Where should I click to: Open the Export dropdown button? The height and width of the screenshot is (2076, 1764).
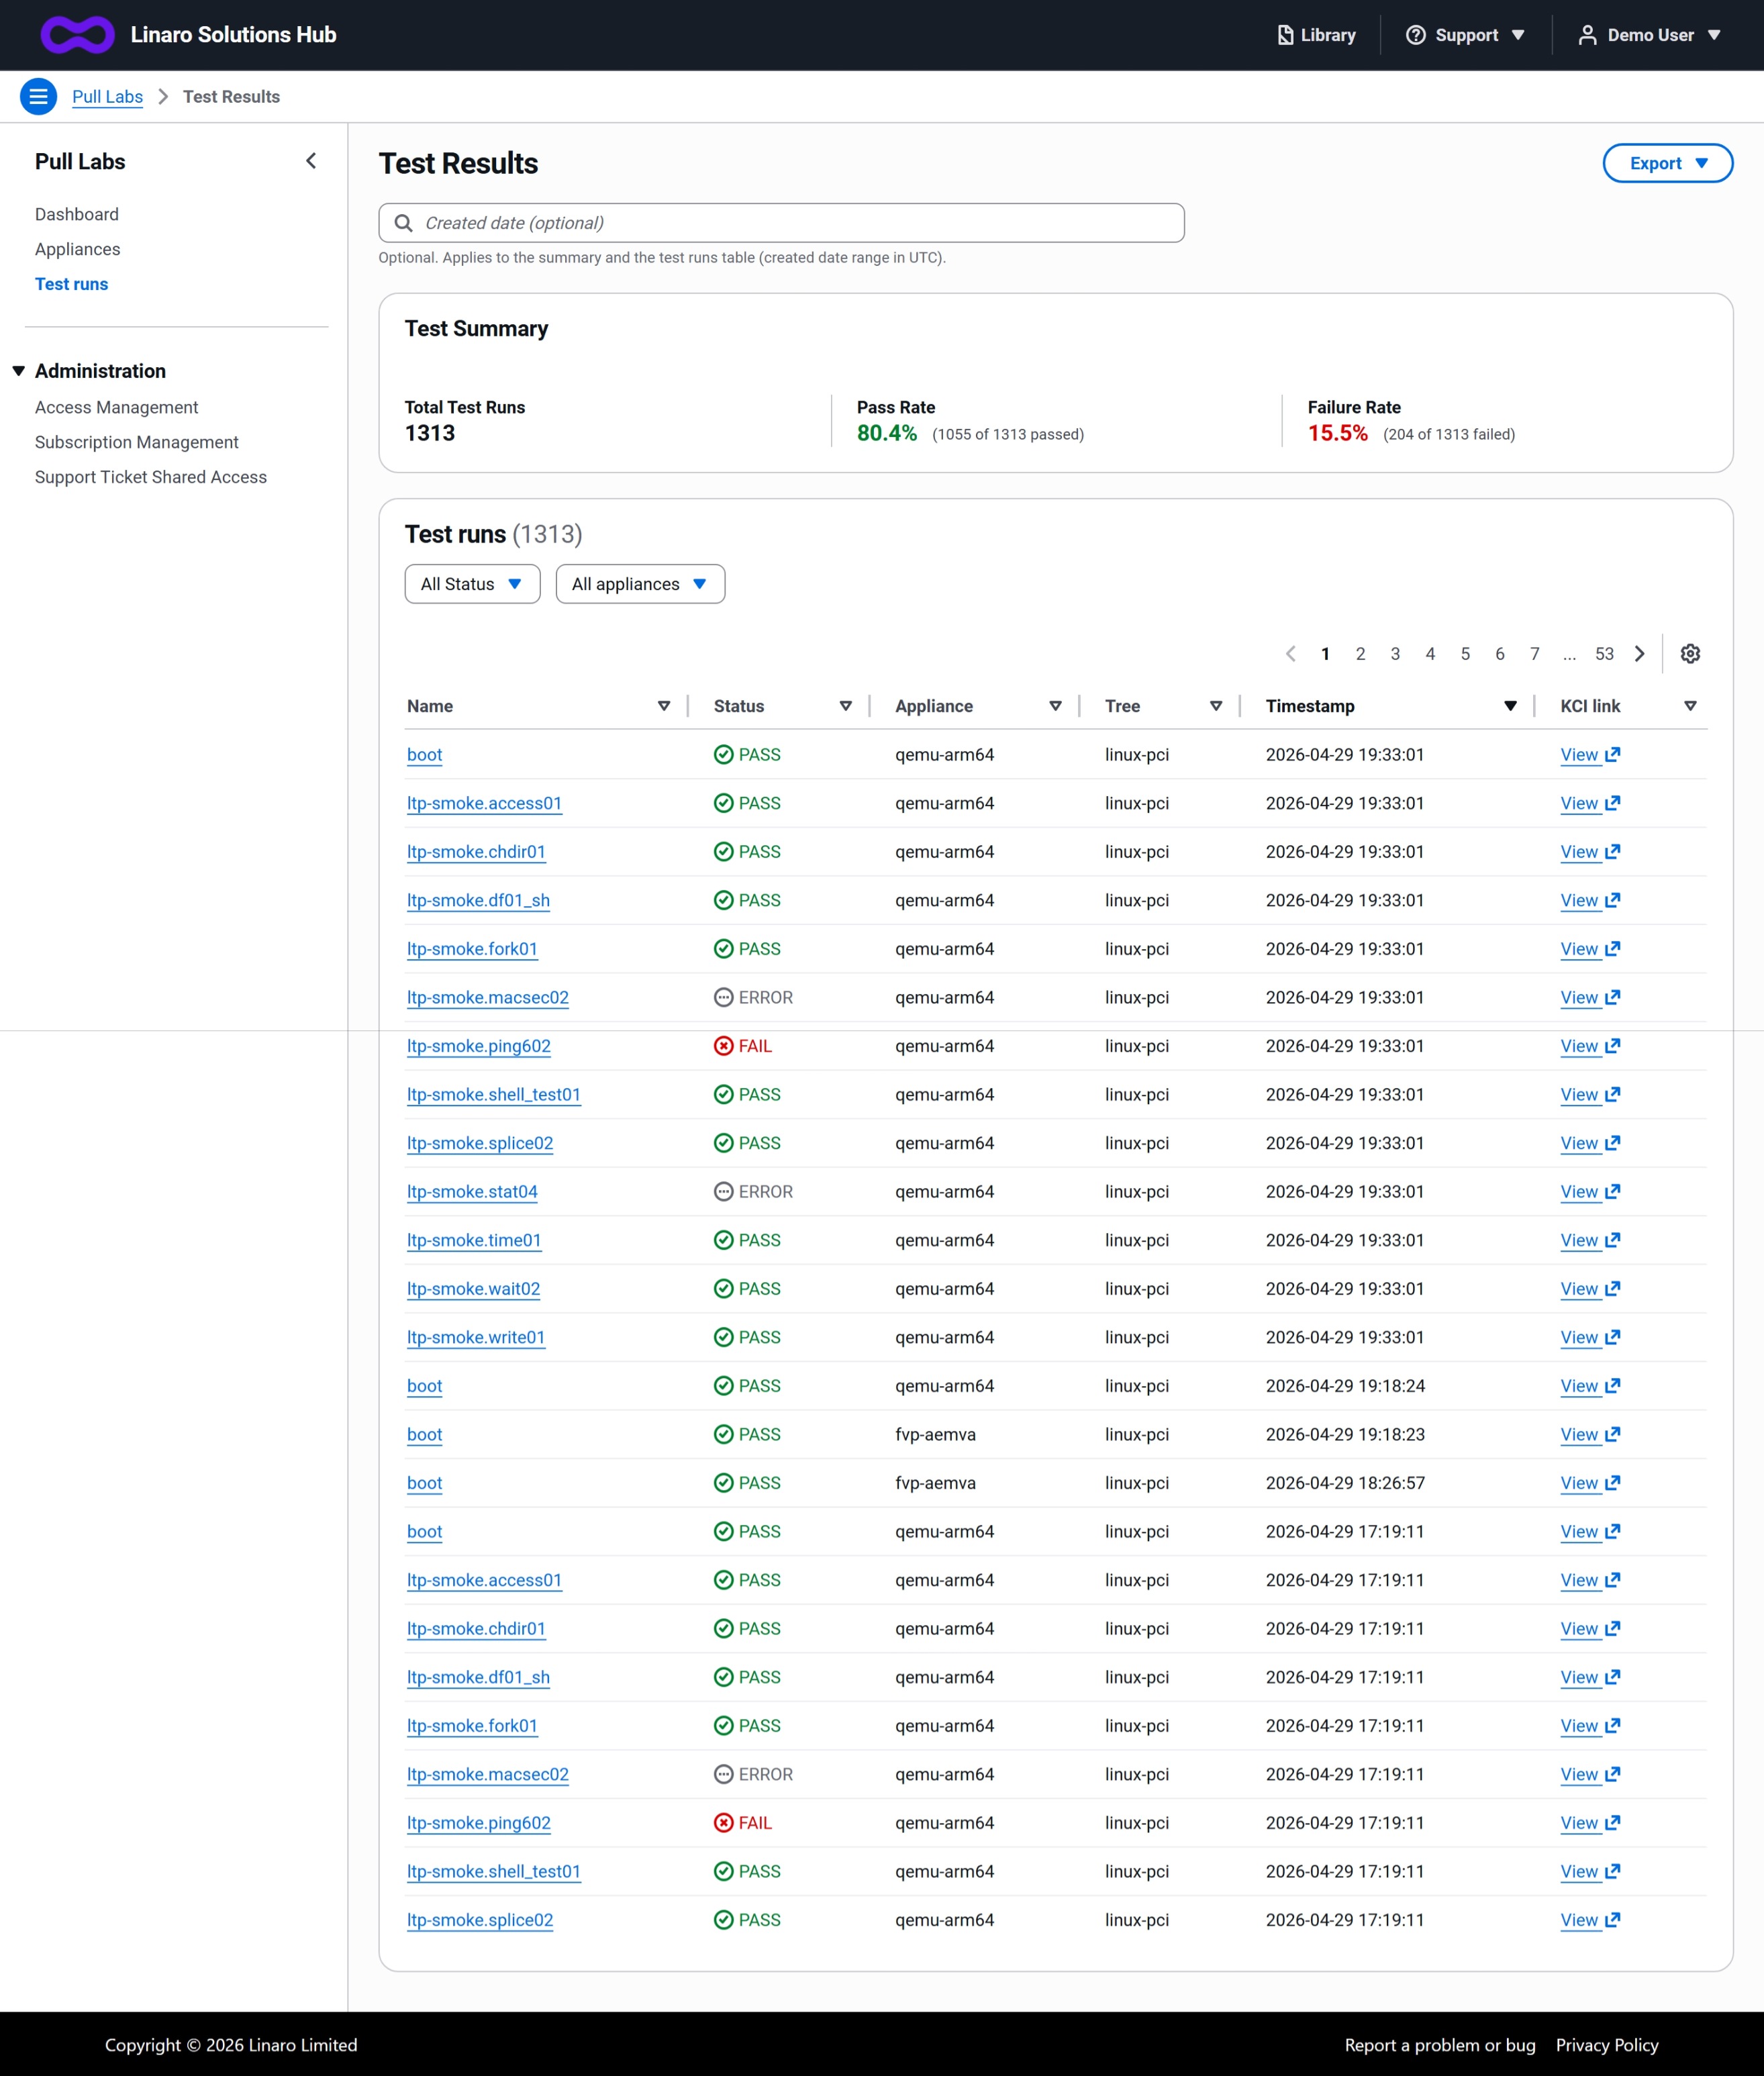point(1667,163)
